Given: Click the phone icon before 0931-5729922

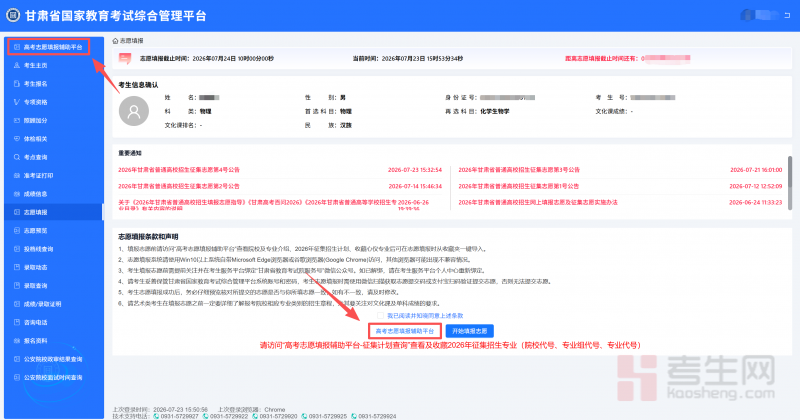Looking at the screenshot, I should point(206,416).
